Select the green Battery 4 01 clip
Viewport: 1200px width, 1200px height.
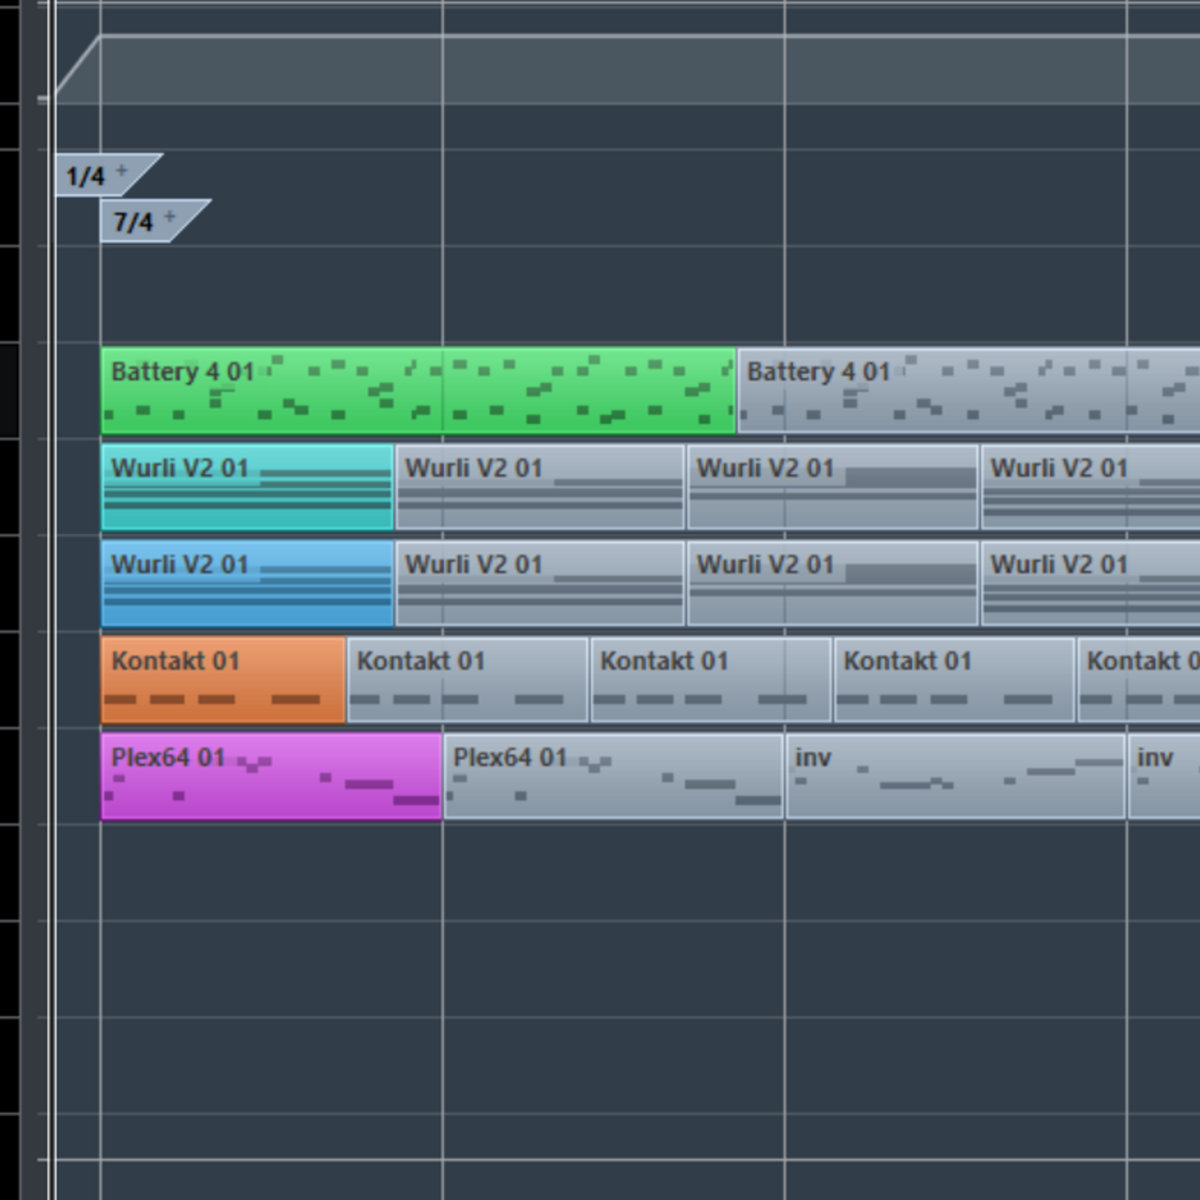tap(418, 391)
